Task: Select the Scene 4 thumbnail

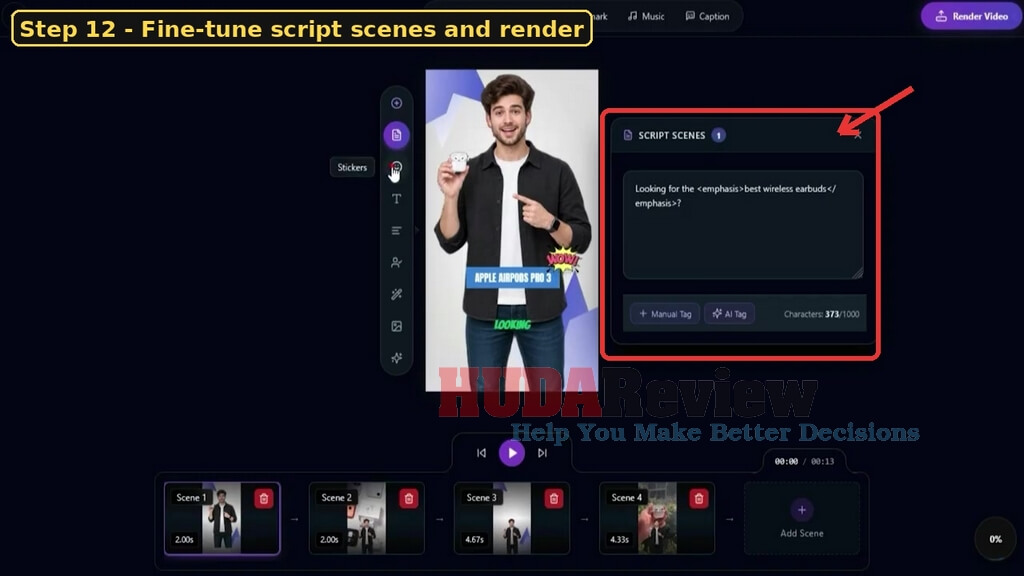Action: 657,519
